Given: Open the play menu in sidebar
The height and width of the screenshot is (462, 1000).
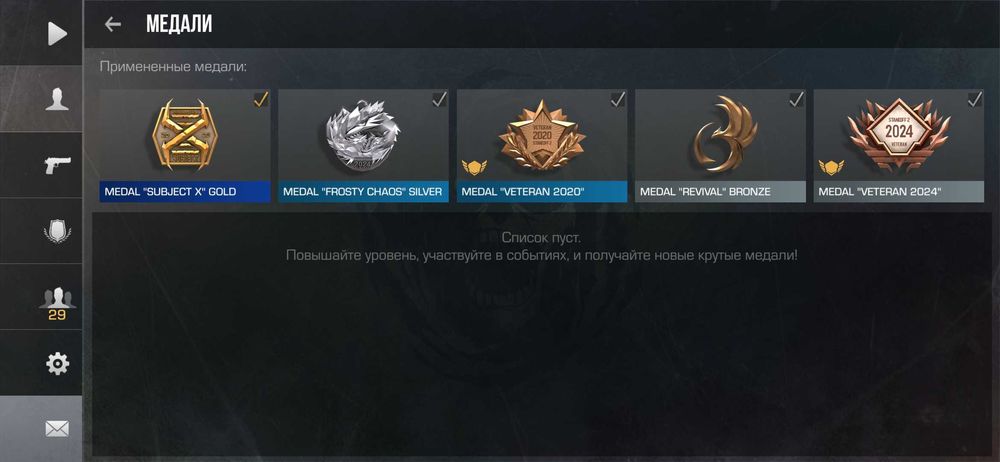Looking at the screenshot, I should point(57,33).
